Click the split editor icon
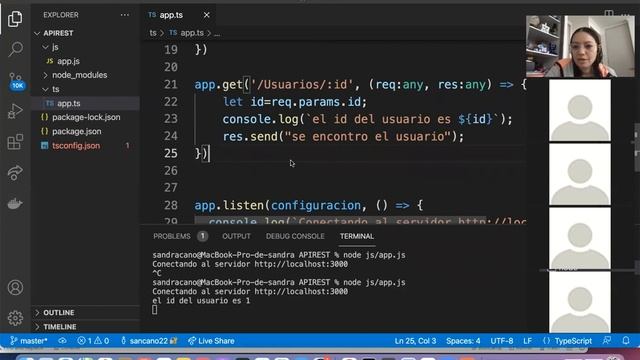Image resolution: width=640 pixels, height=360 pixels. (609, 14)
